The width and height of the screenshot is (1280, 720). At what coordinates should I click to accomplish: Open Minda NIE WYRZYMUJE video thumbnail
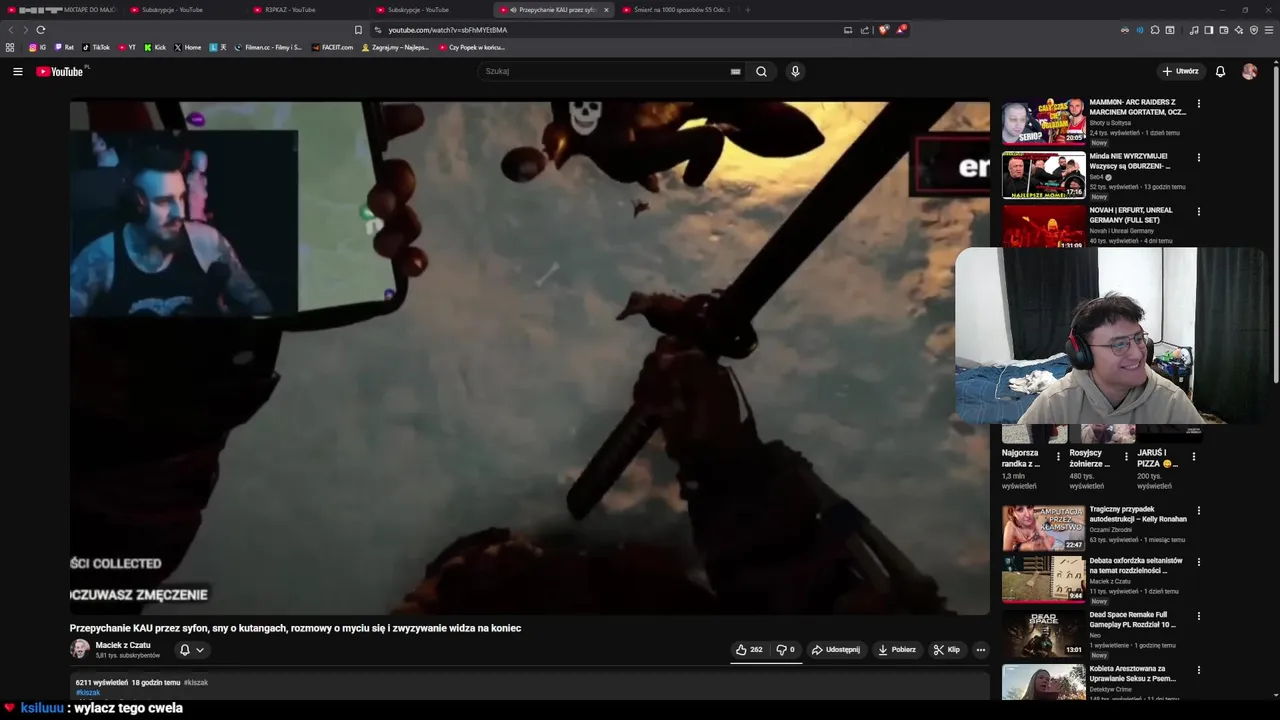pos(1043,175)
